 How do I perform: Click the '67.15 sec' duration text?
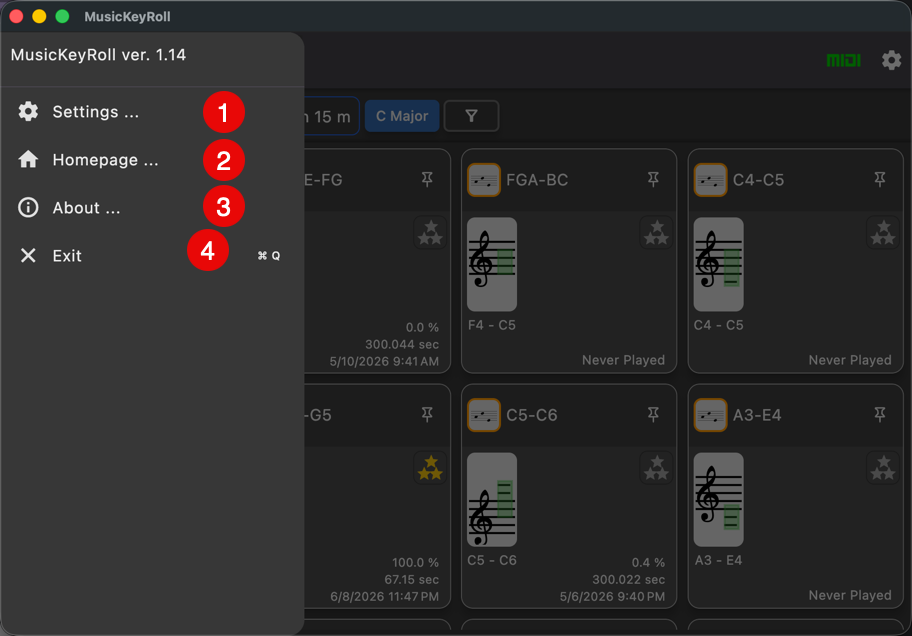tap(411, 580)
